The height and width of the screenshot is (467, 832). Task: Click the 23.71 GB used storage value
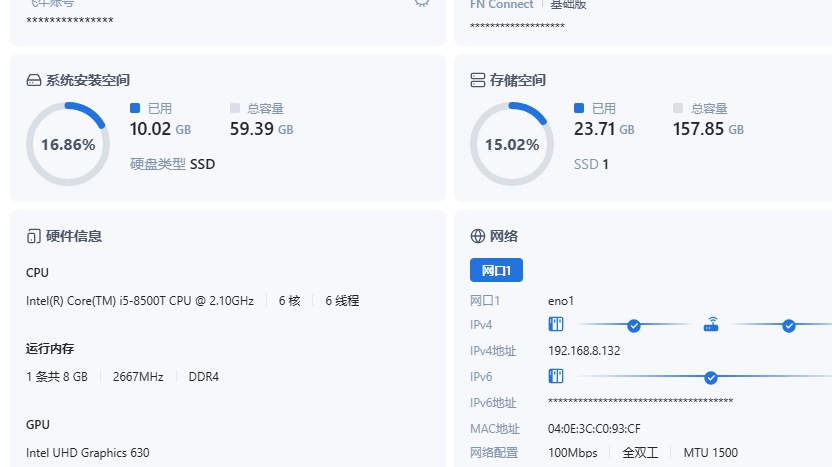(x=604, y=129)
